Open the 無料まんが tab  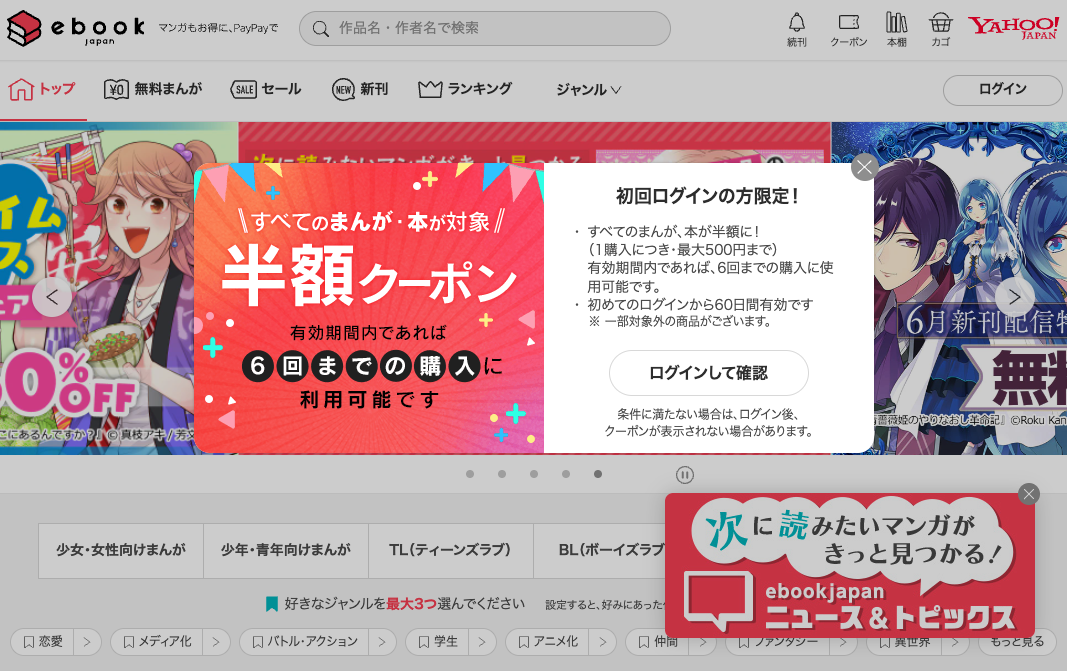pos(153,89)
